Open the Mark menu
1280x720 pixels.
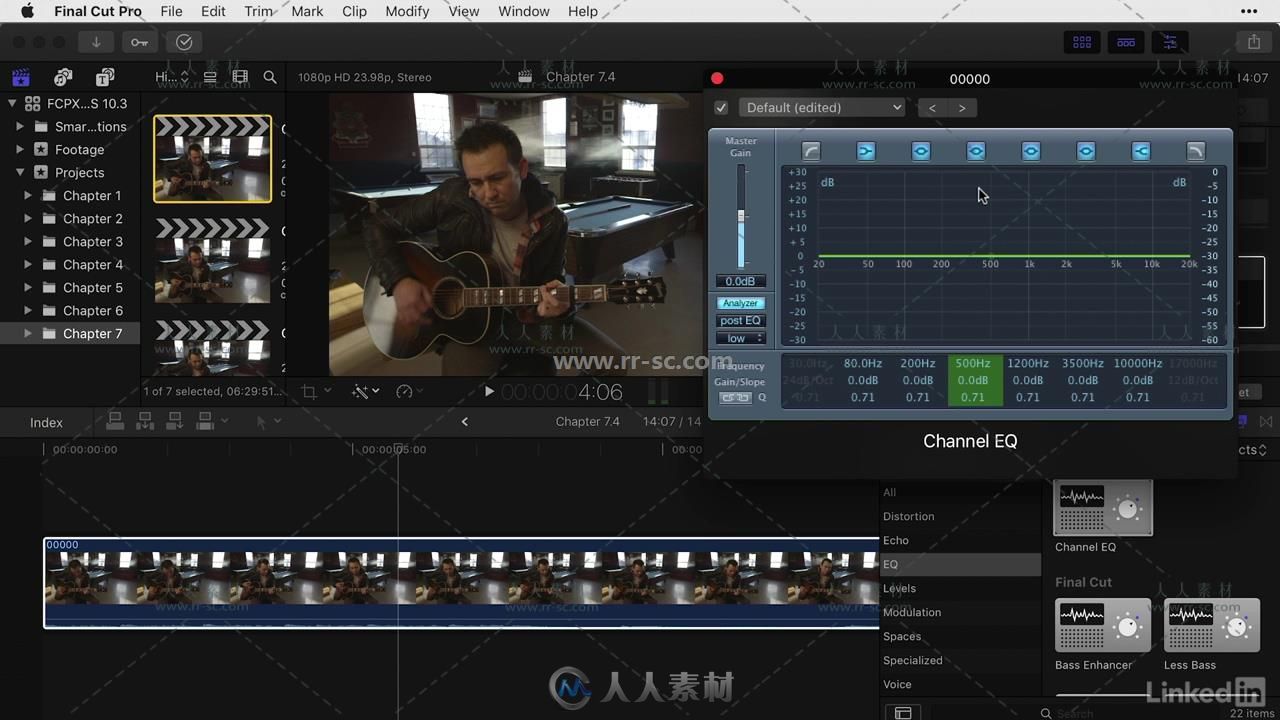click(307, 11)
